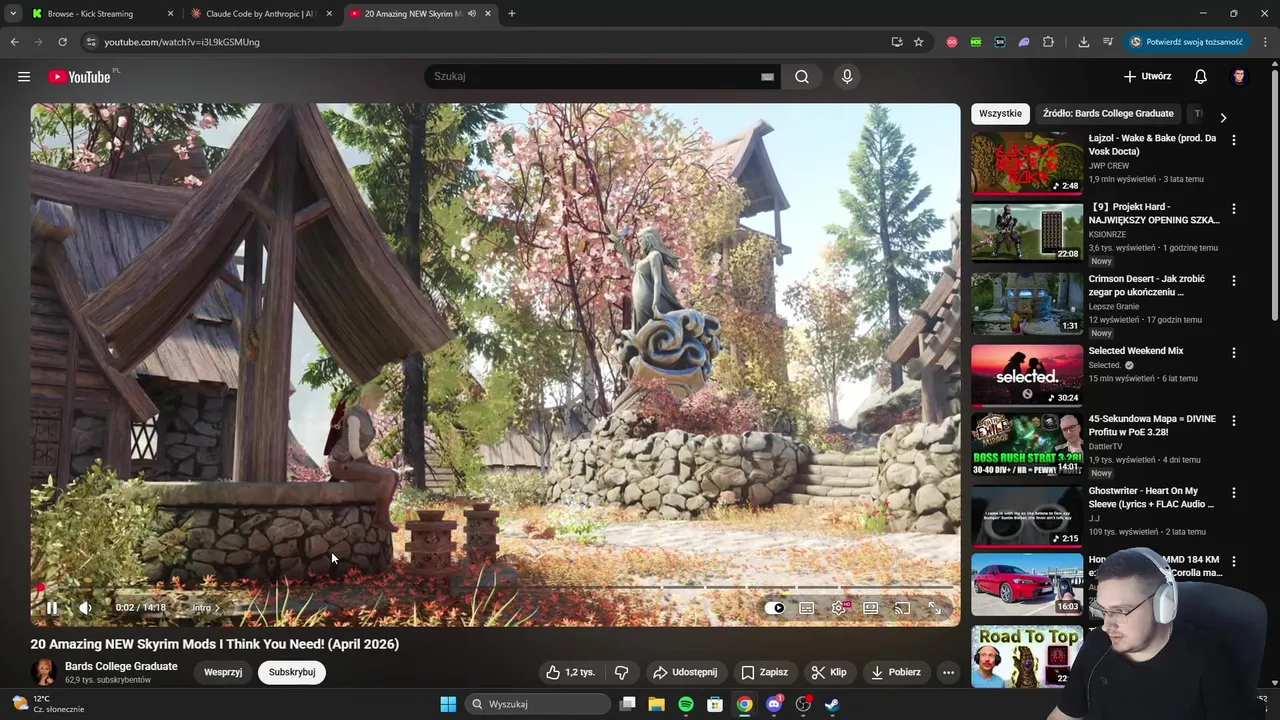
Task: Open YouTube notifications bell
Action: pyautogui.click(x=1201, y=77)
